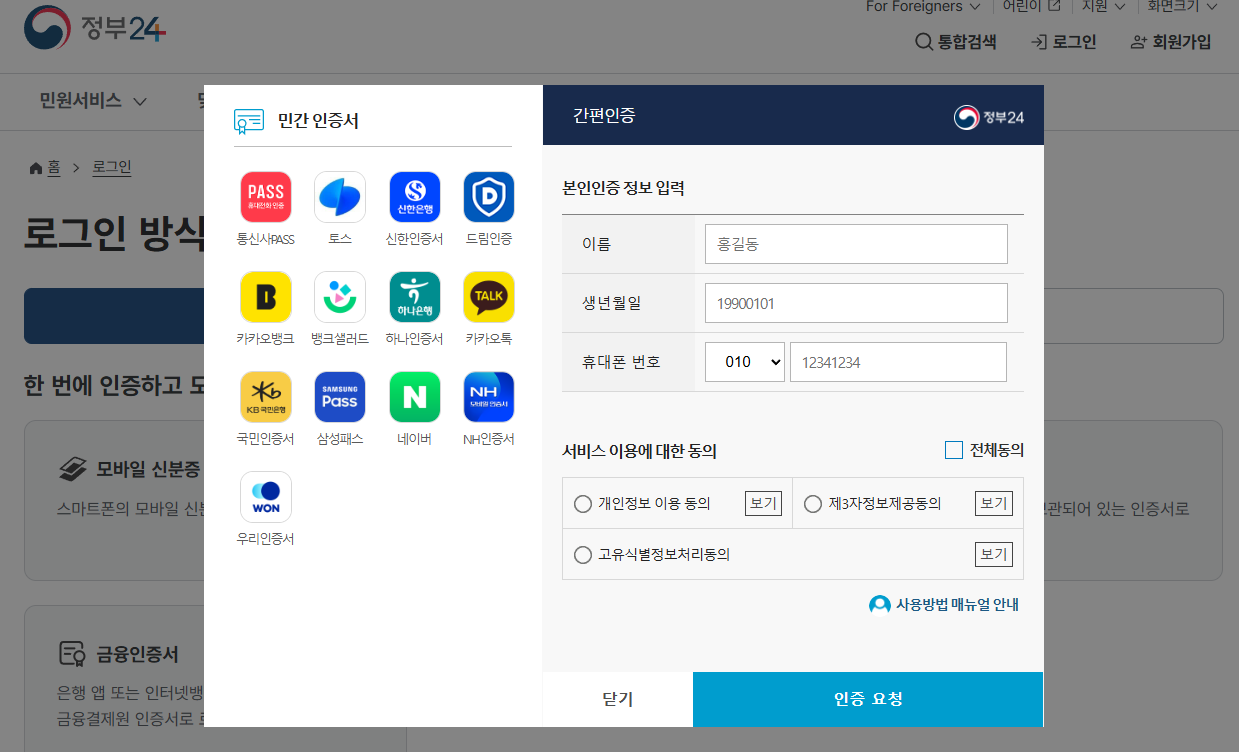Screen dimensions: 1239x752
Task: Select the 제3자정보제공동의 radio button
Action: (x=813, y=504)
